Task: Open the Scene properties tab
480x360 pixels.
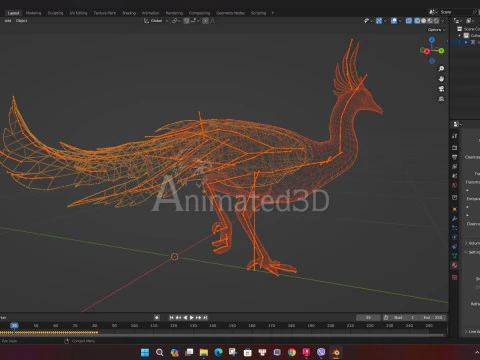Action: point(454,175)
